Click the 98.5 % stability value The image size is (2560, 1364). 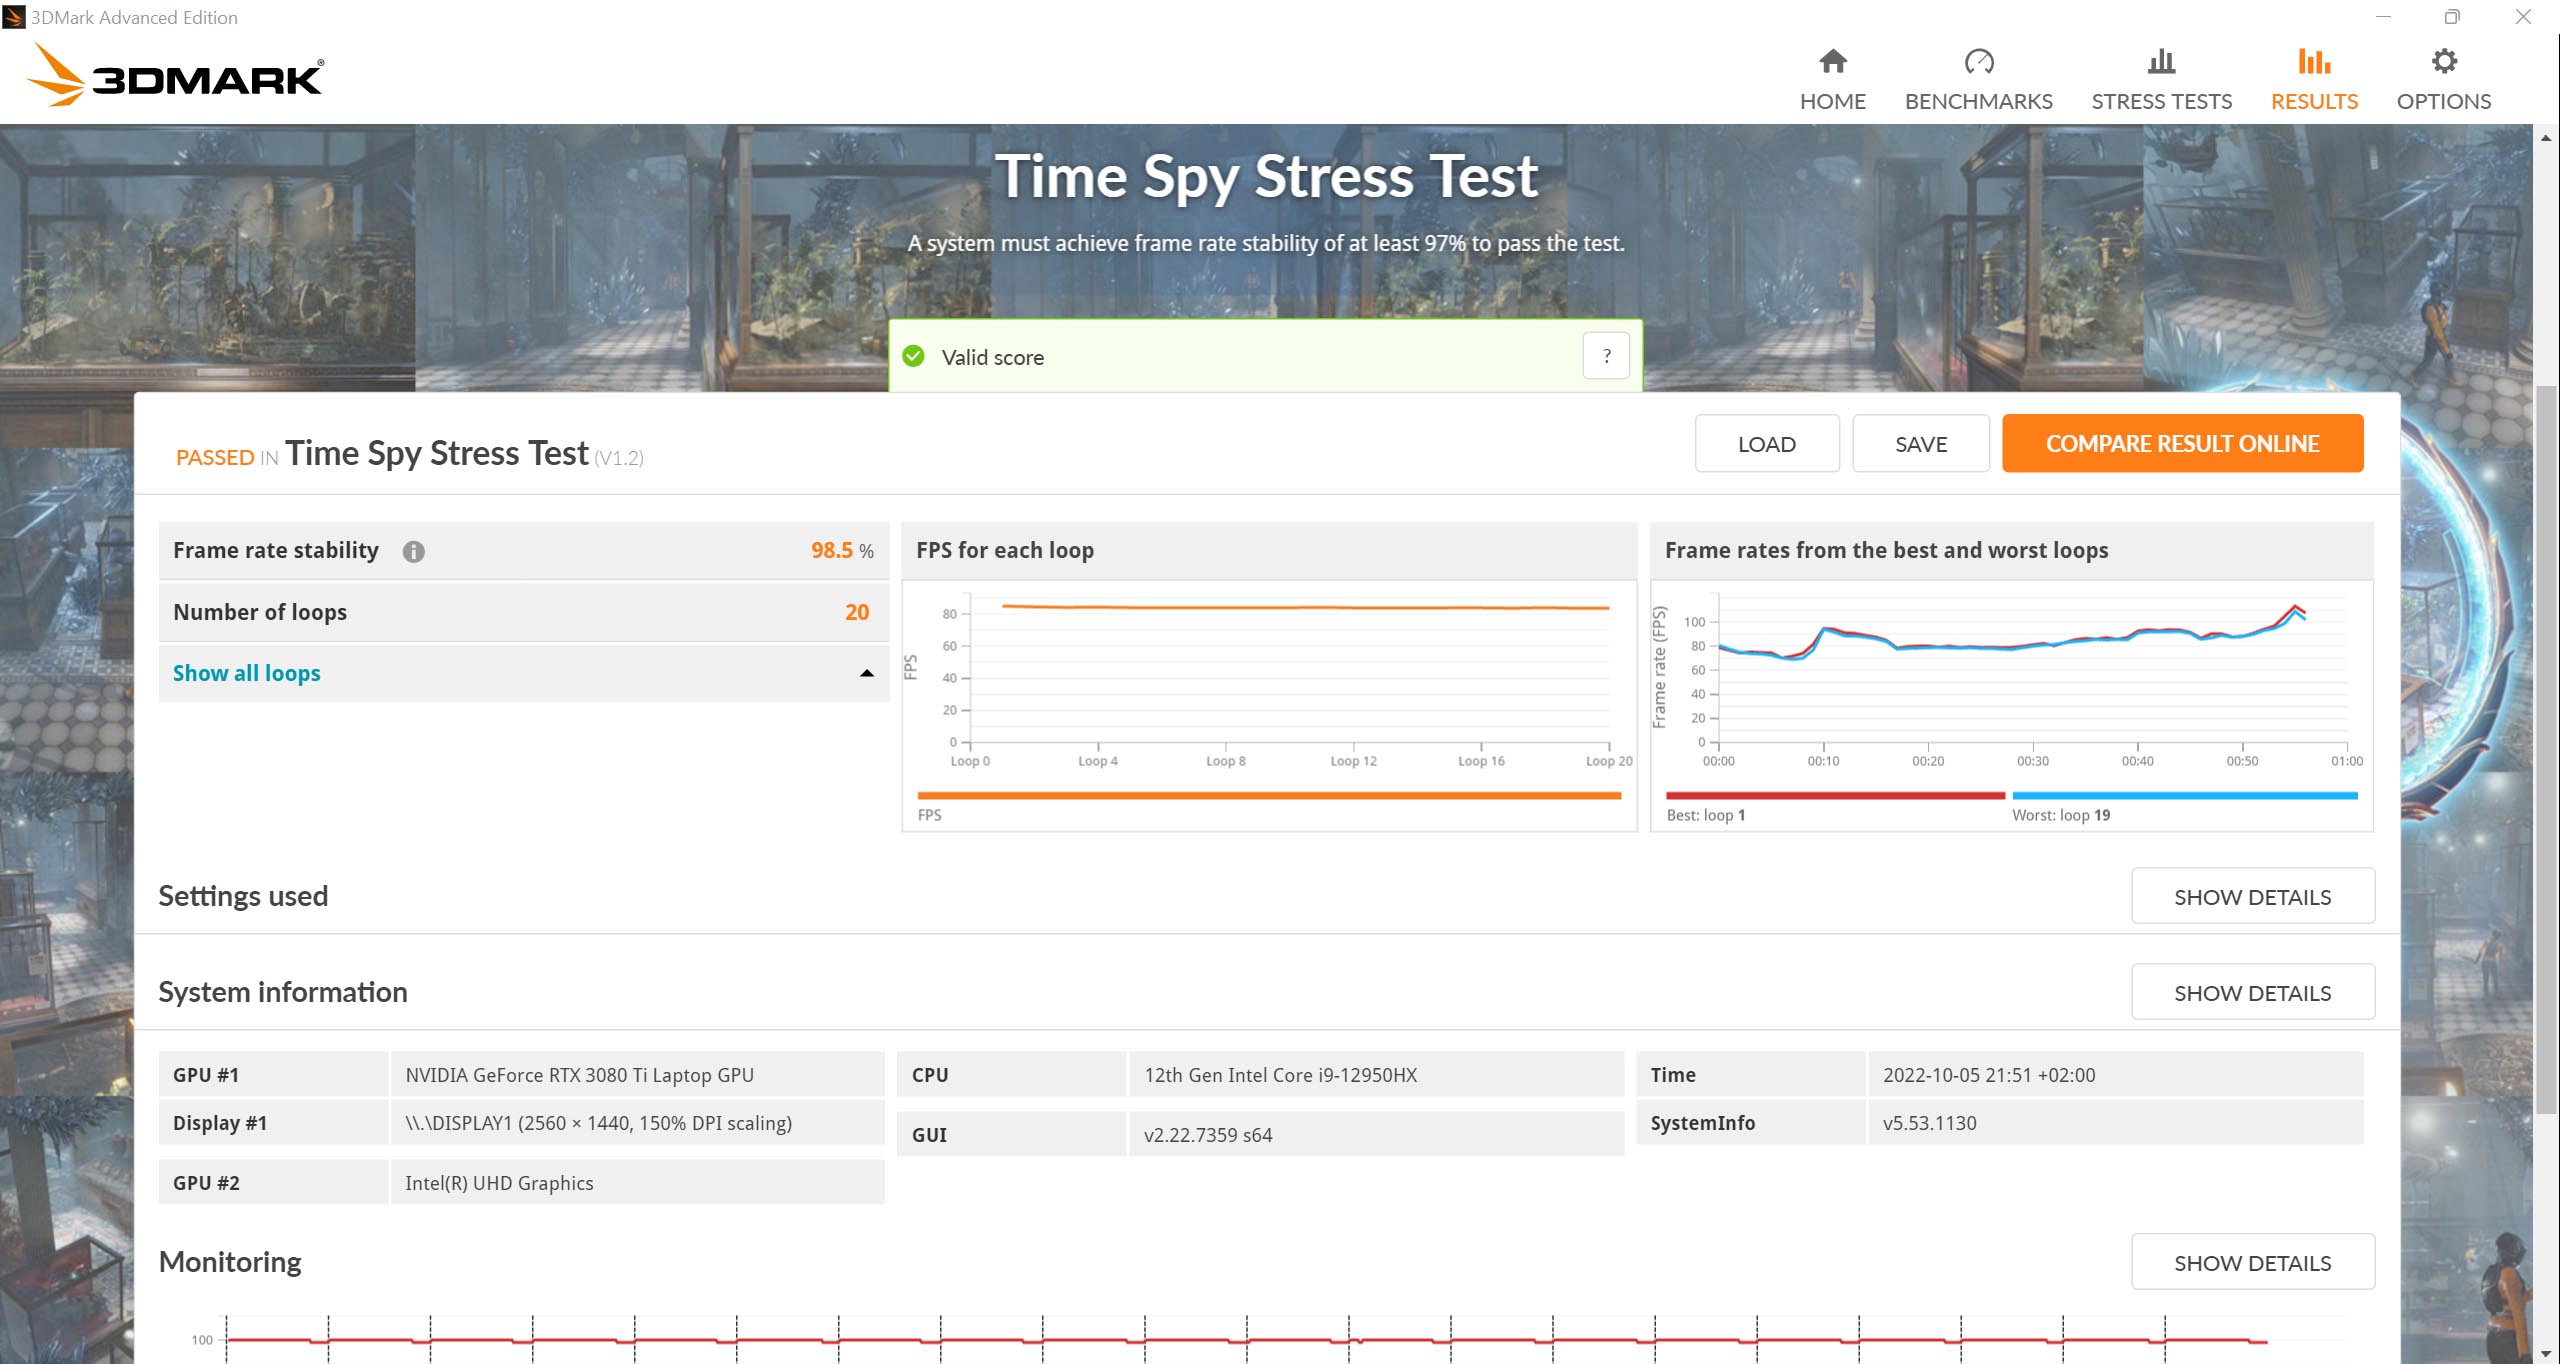click(842, 551)
